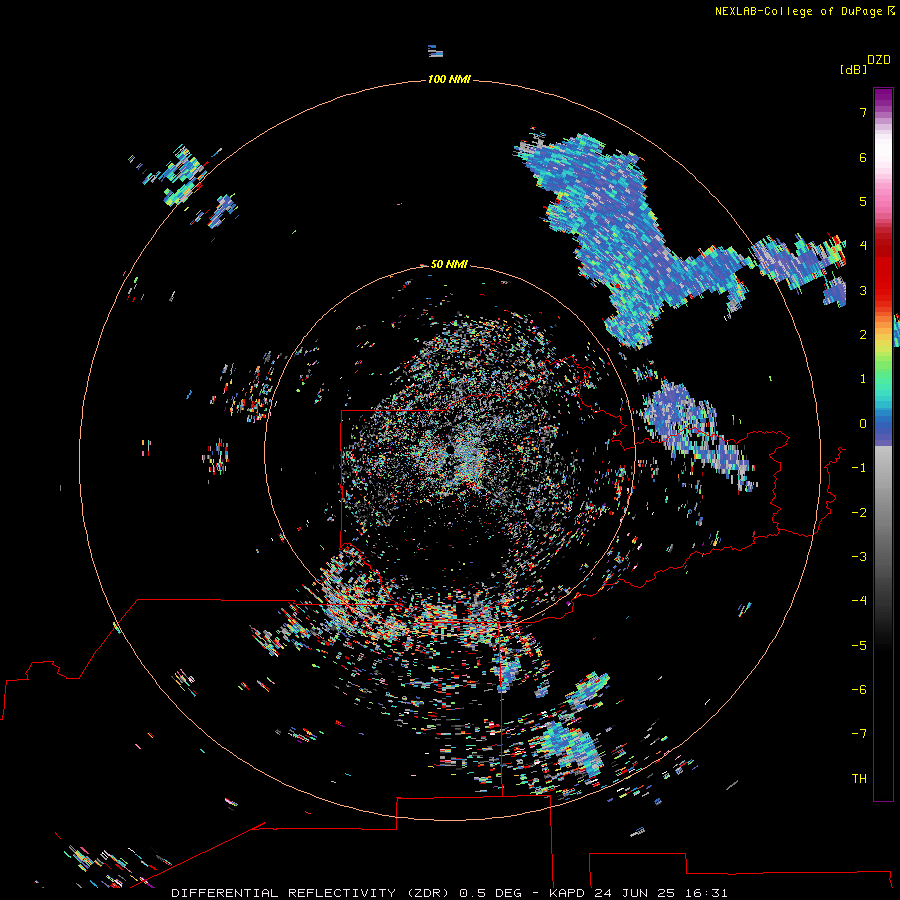The width and height of the screenshot is (900, 900).
Task: Click the 2 value on color scale
Action: click(x=863, y=335)
